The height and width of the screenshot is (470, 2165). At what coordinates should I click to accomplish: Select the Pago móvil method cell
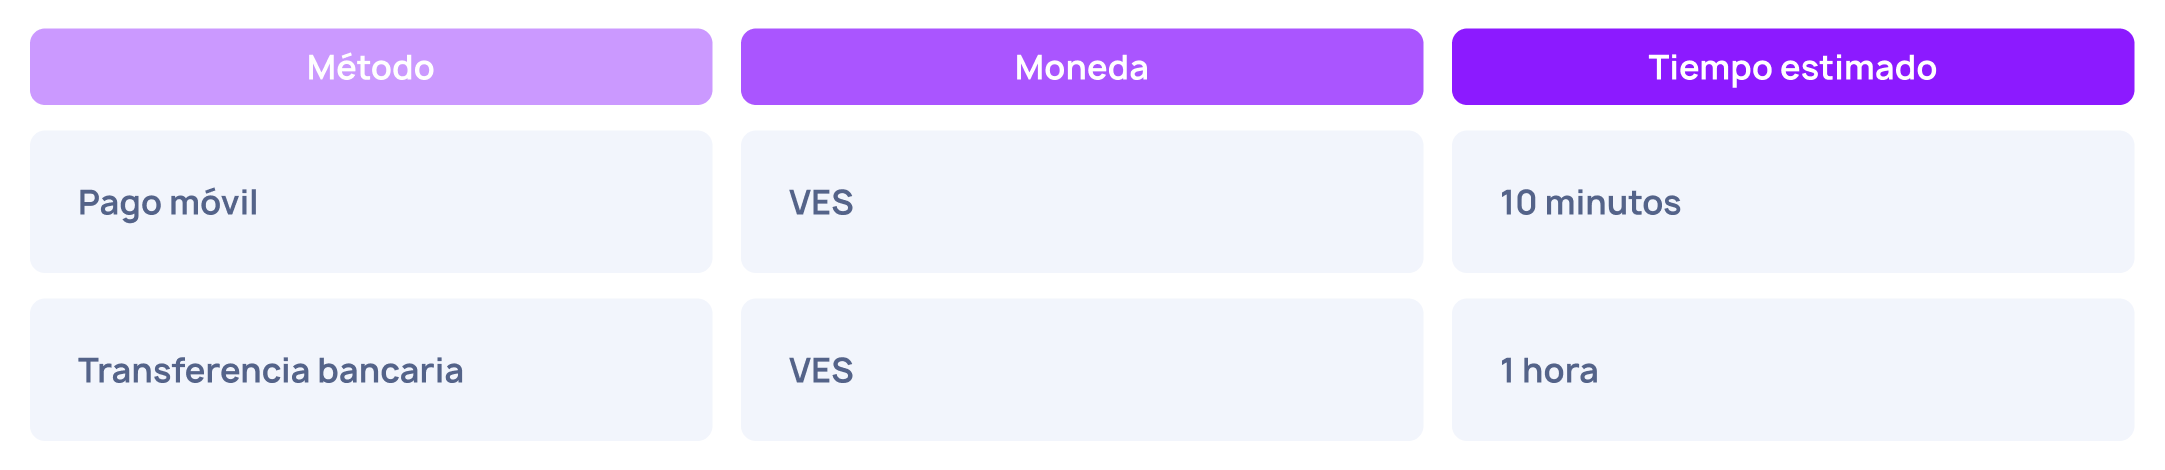[371, 202]
